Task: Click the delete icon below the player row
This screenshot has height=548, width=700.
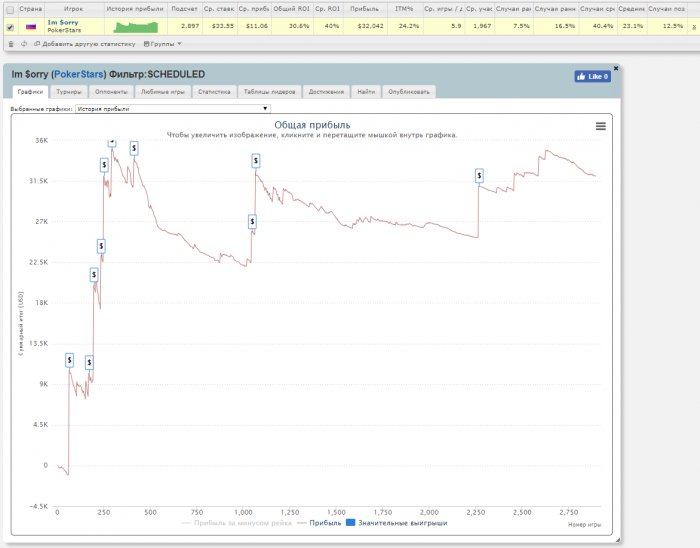Action: tap(11, 43)
